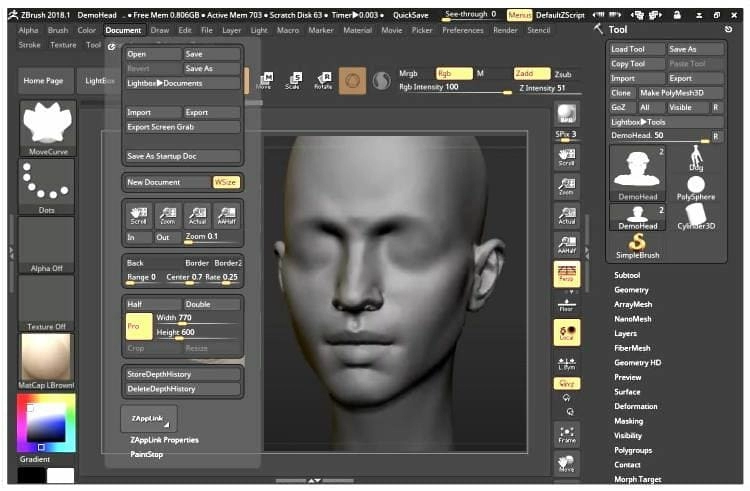Expand the Subtool section in Tool palette
The height and width of the screenshot is (491, 750).
[627, 275]
